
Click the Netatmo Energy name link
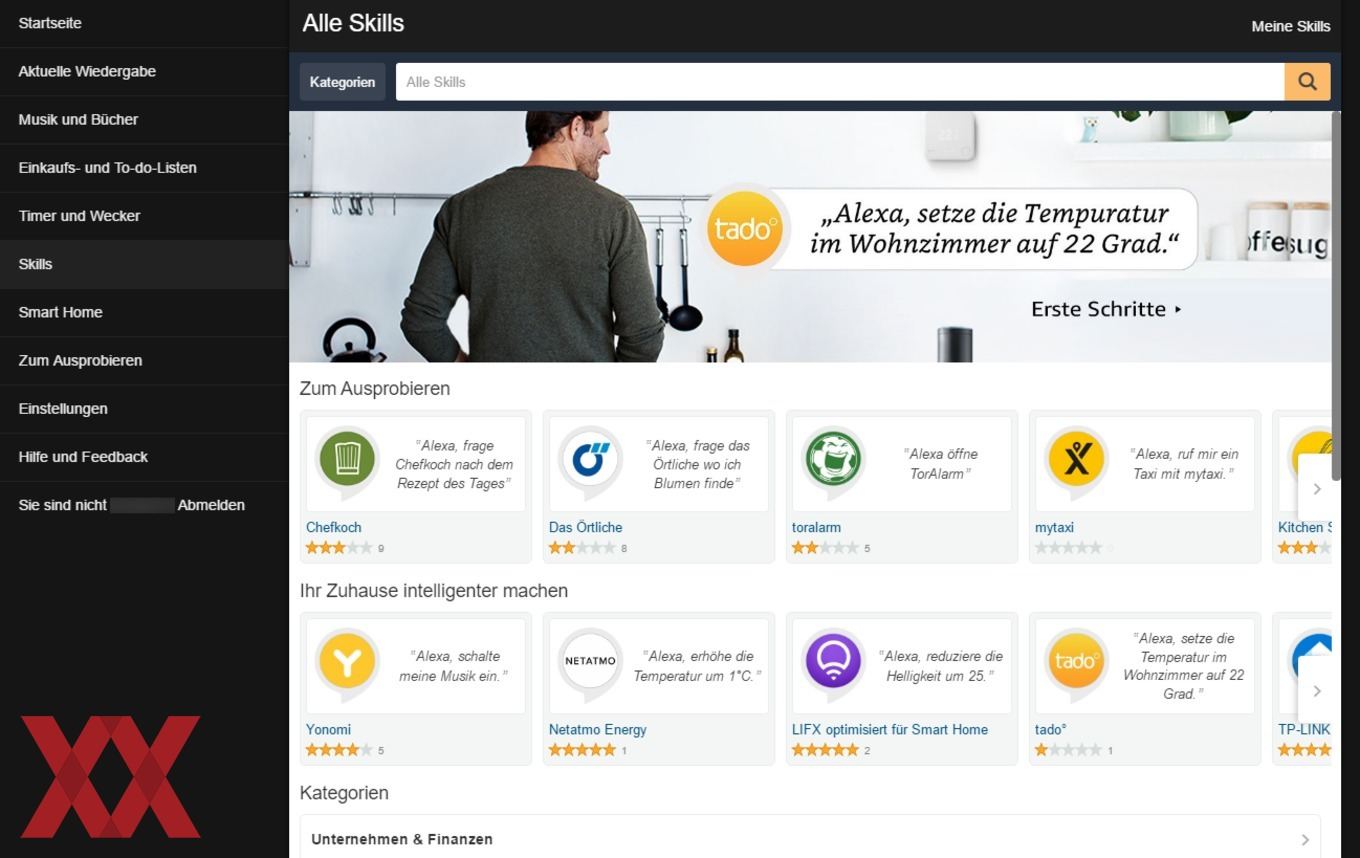(598, 729)
